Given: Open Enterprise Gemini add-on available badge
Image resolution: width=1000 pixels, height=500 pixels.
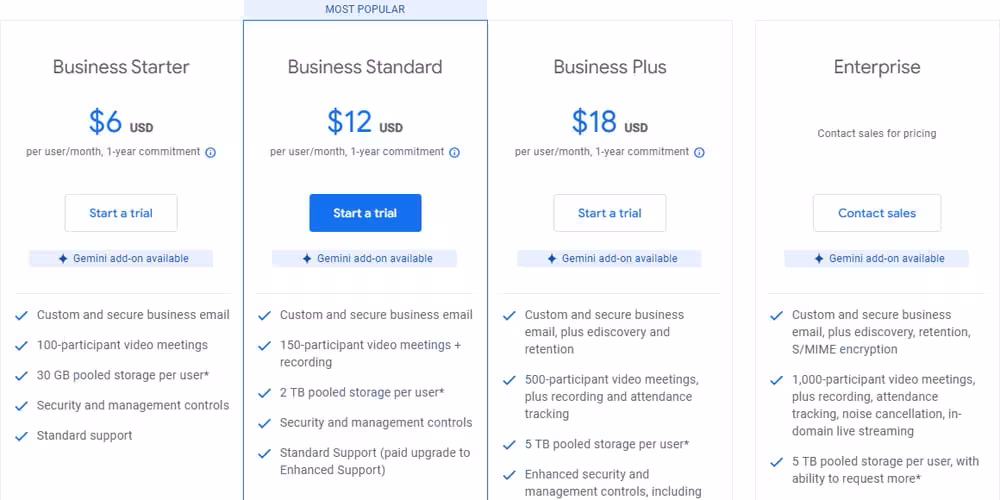Looking at the screenshot, I should pos(877,258).
